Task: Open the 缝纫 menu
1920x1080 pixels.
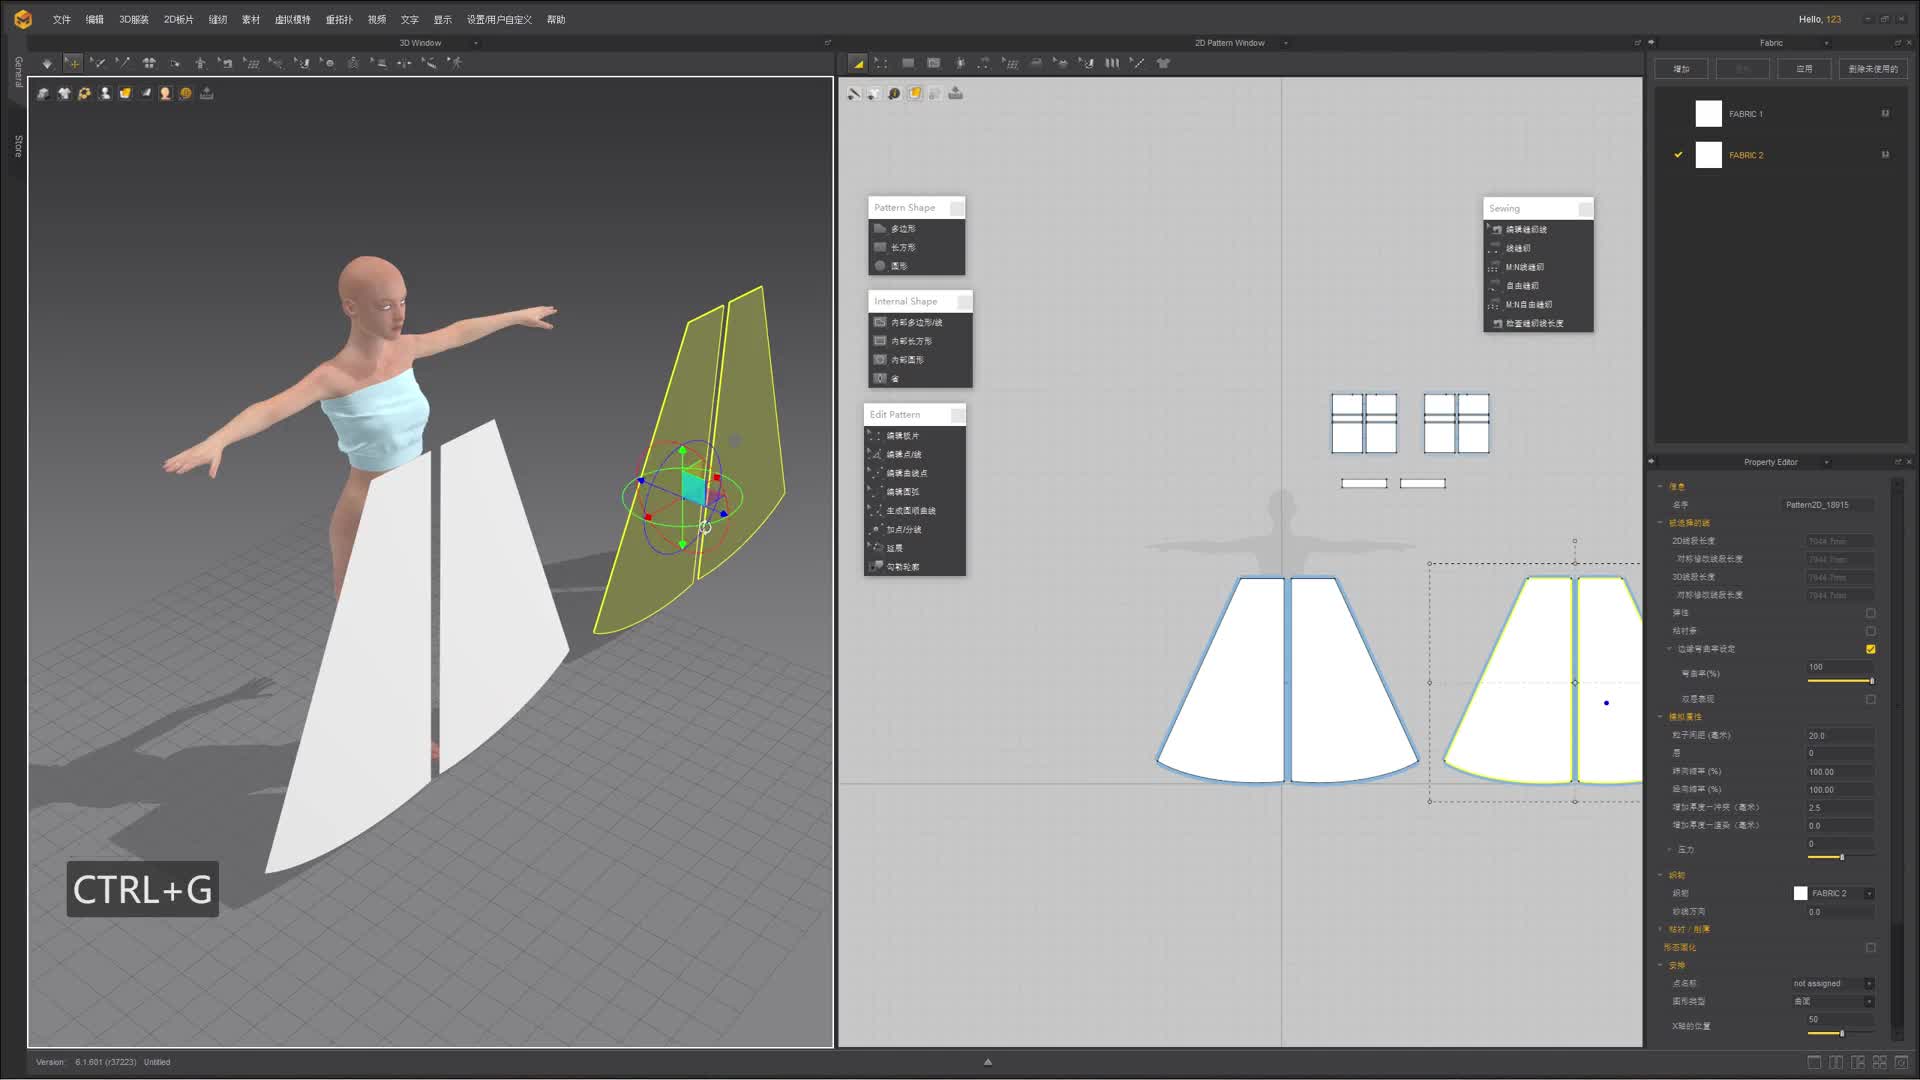Action: tap(217, 19)
